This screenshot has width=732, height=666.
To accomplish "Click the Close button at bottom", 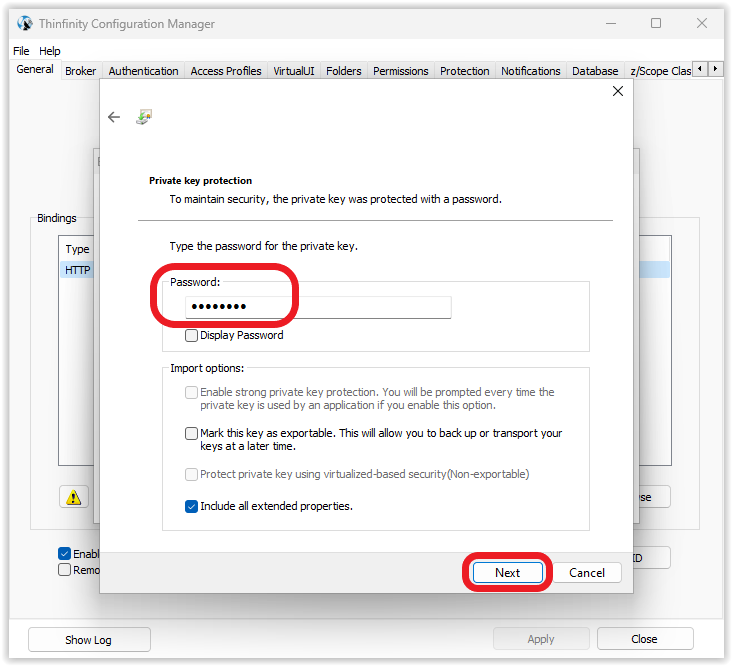I will 645,639.
